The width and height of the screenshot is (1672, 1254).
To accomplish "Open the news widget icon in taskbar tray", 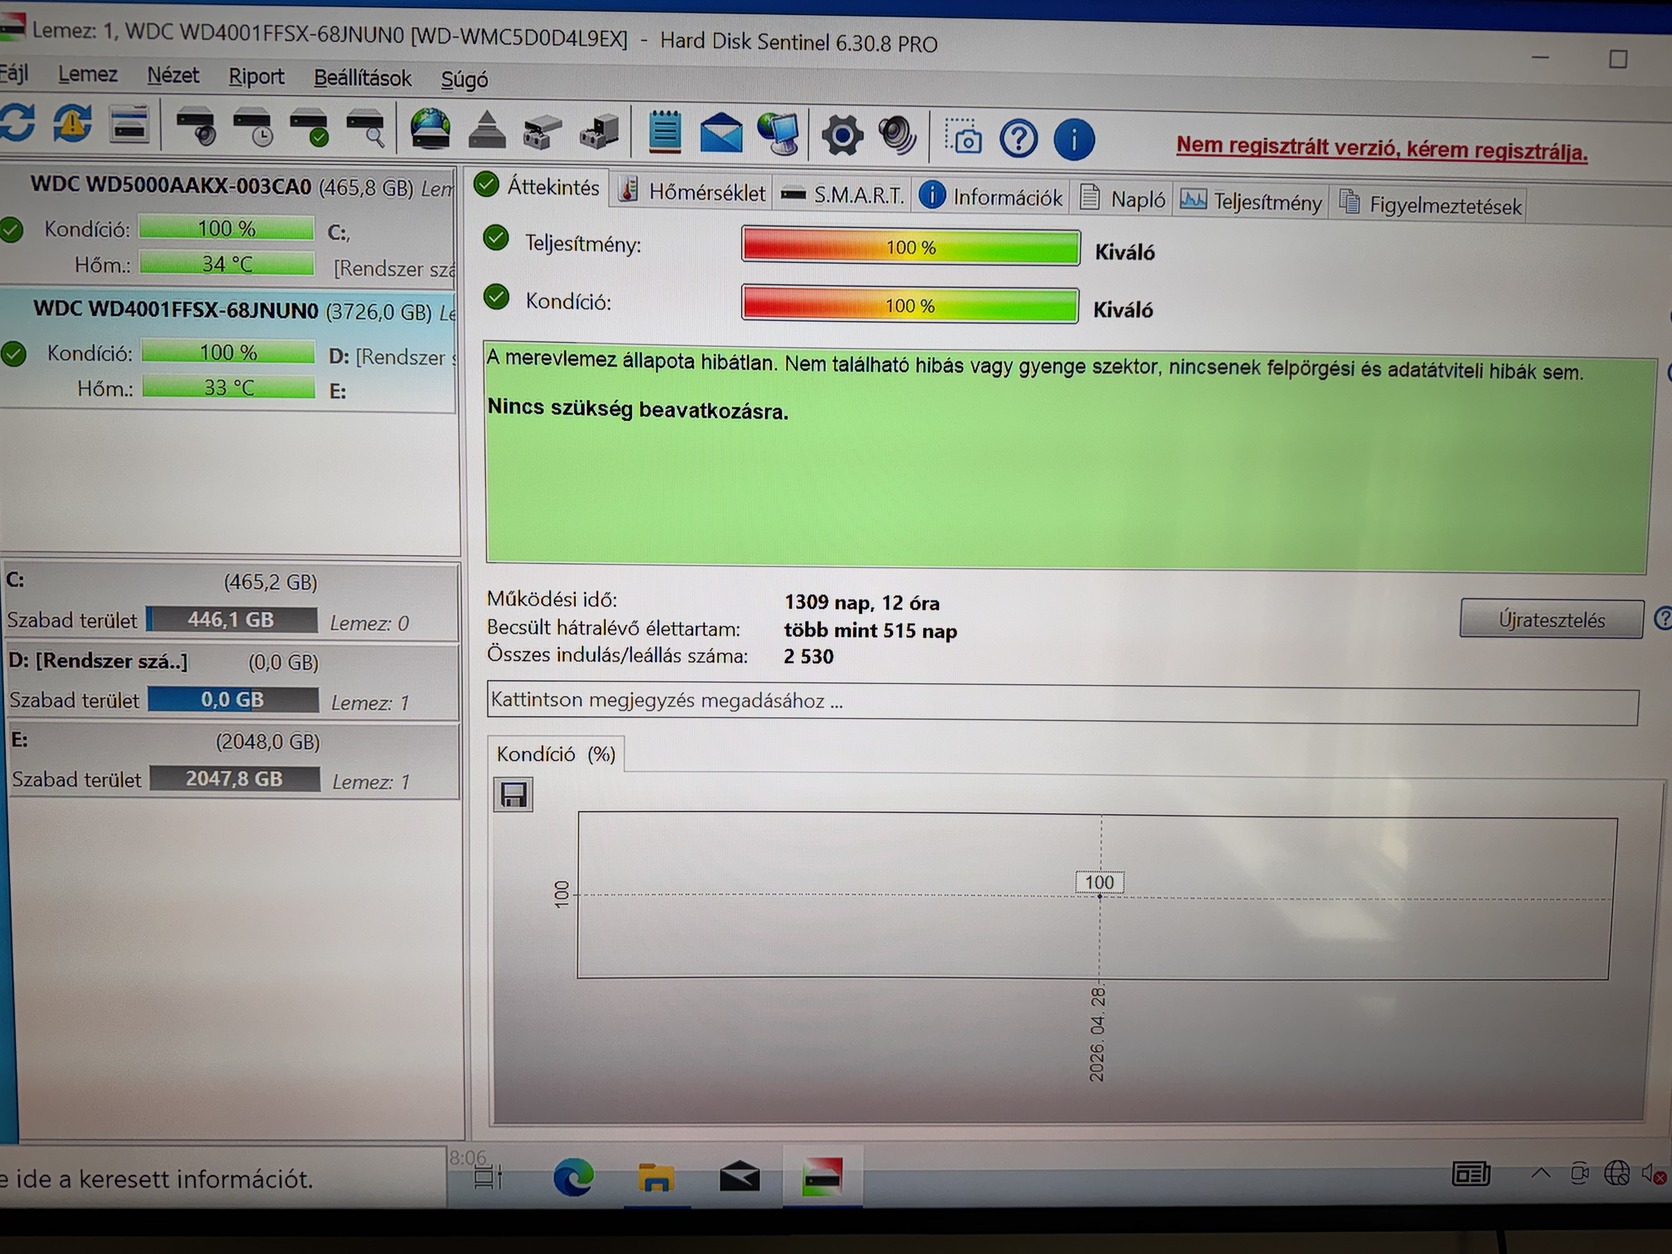I will [1471, 1173].
